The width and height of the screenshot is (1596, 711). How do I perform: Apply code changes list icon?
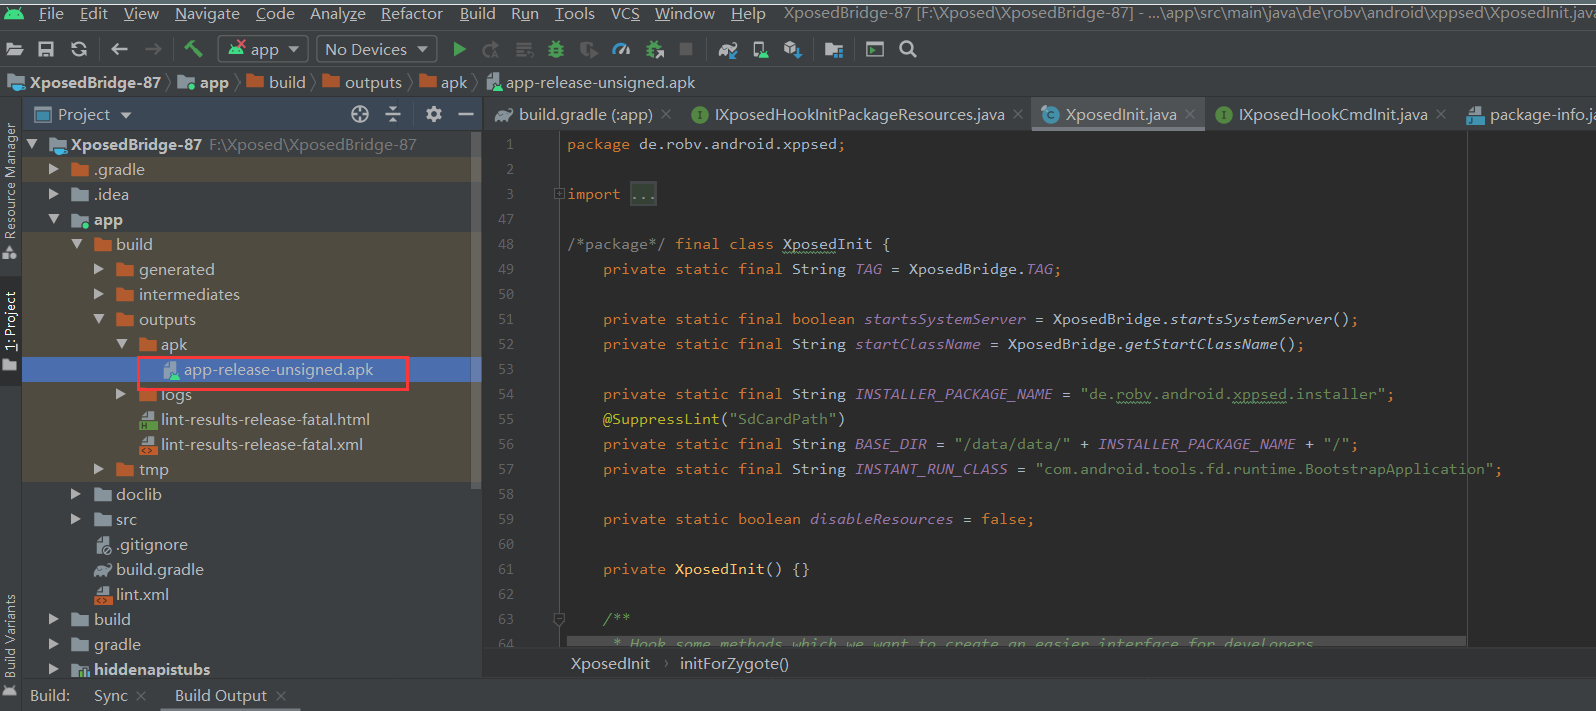tap(524, 49)
